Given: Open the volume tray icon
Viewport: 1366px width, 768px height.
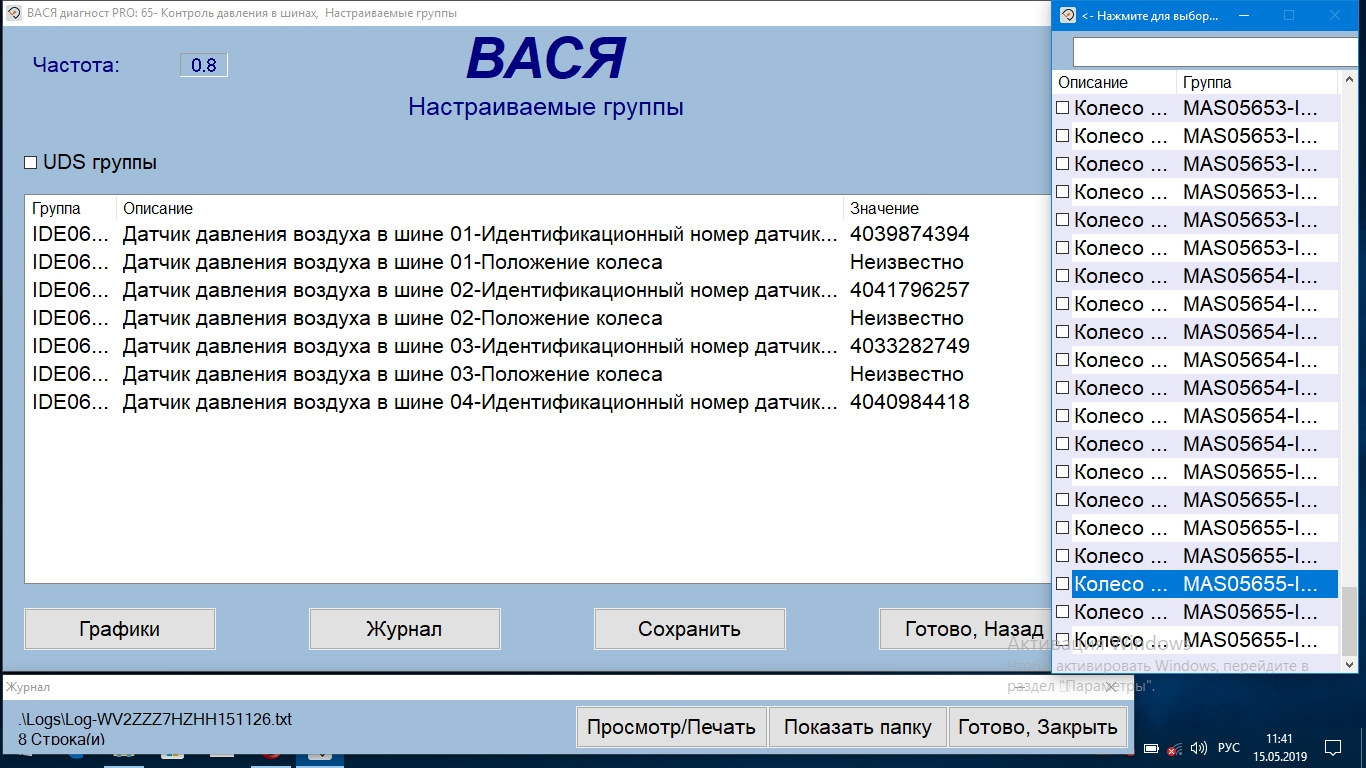Looking at the screenshot, I should 1198,748.
